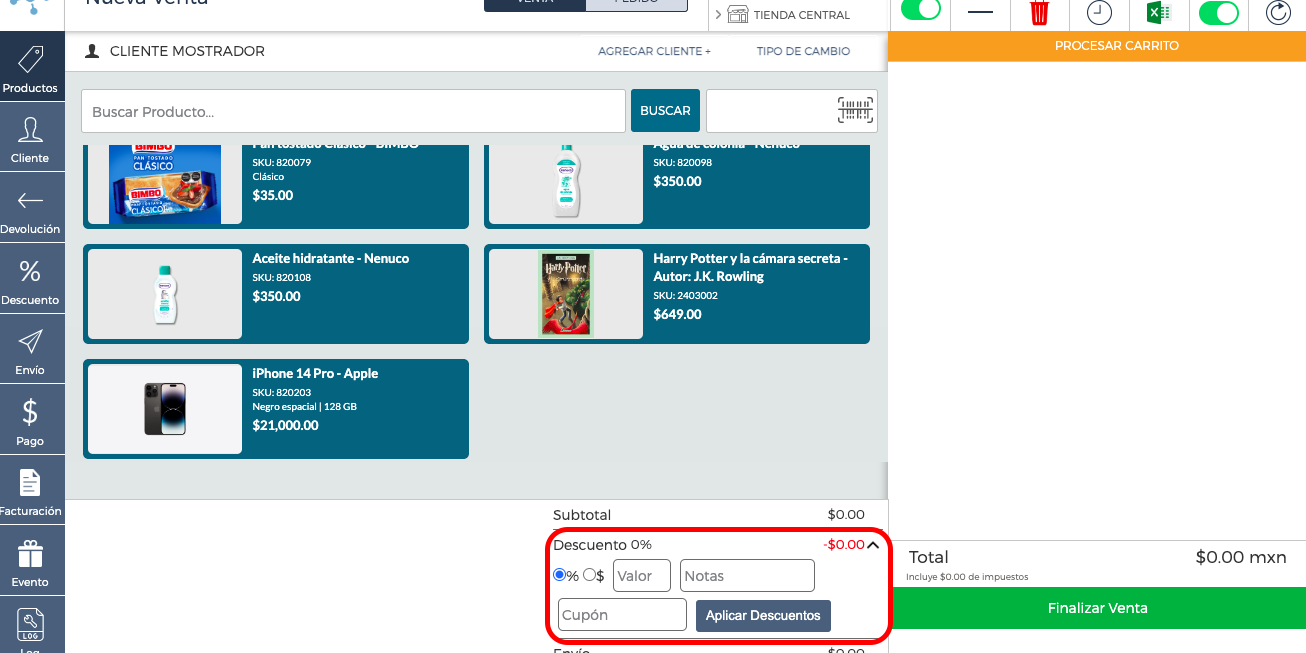Switch to the Pedido tab
Image resolution: width=1306 pixels, height=653 pixels.
pos(637,4)
